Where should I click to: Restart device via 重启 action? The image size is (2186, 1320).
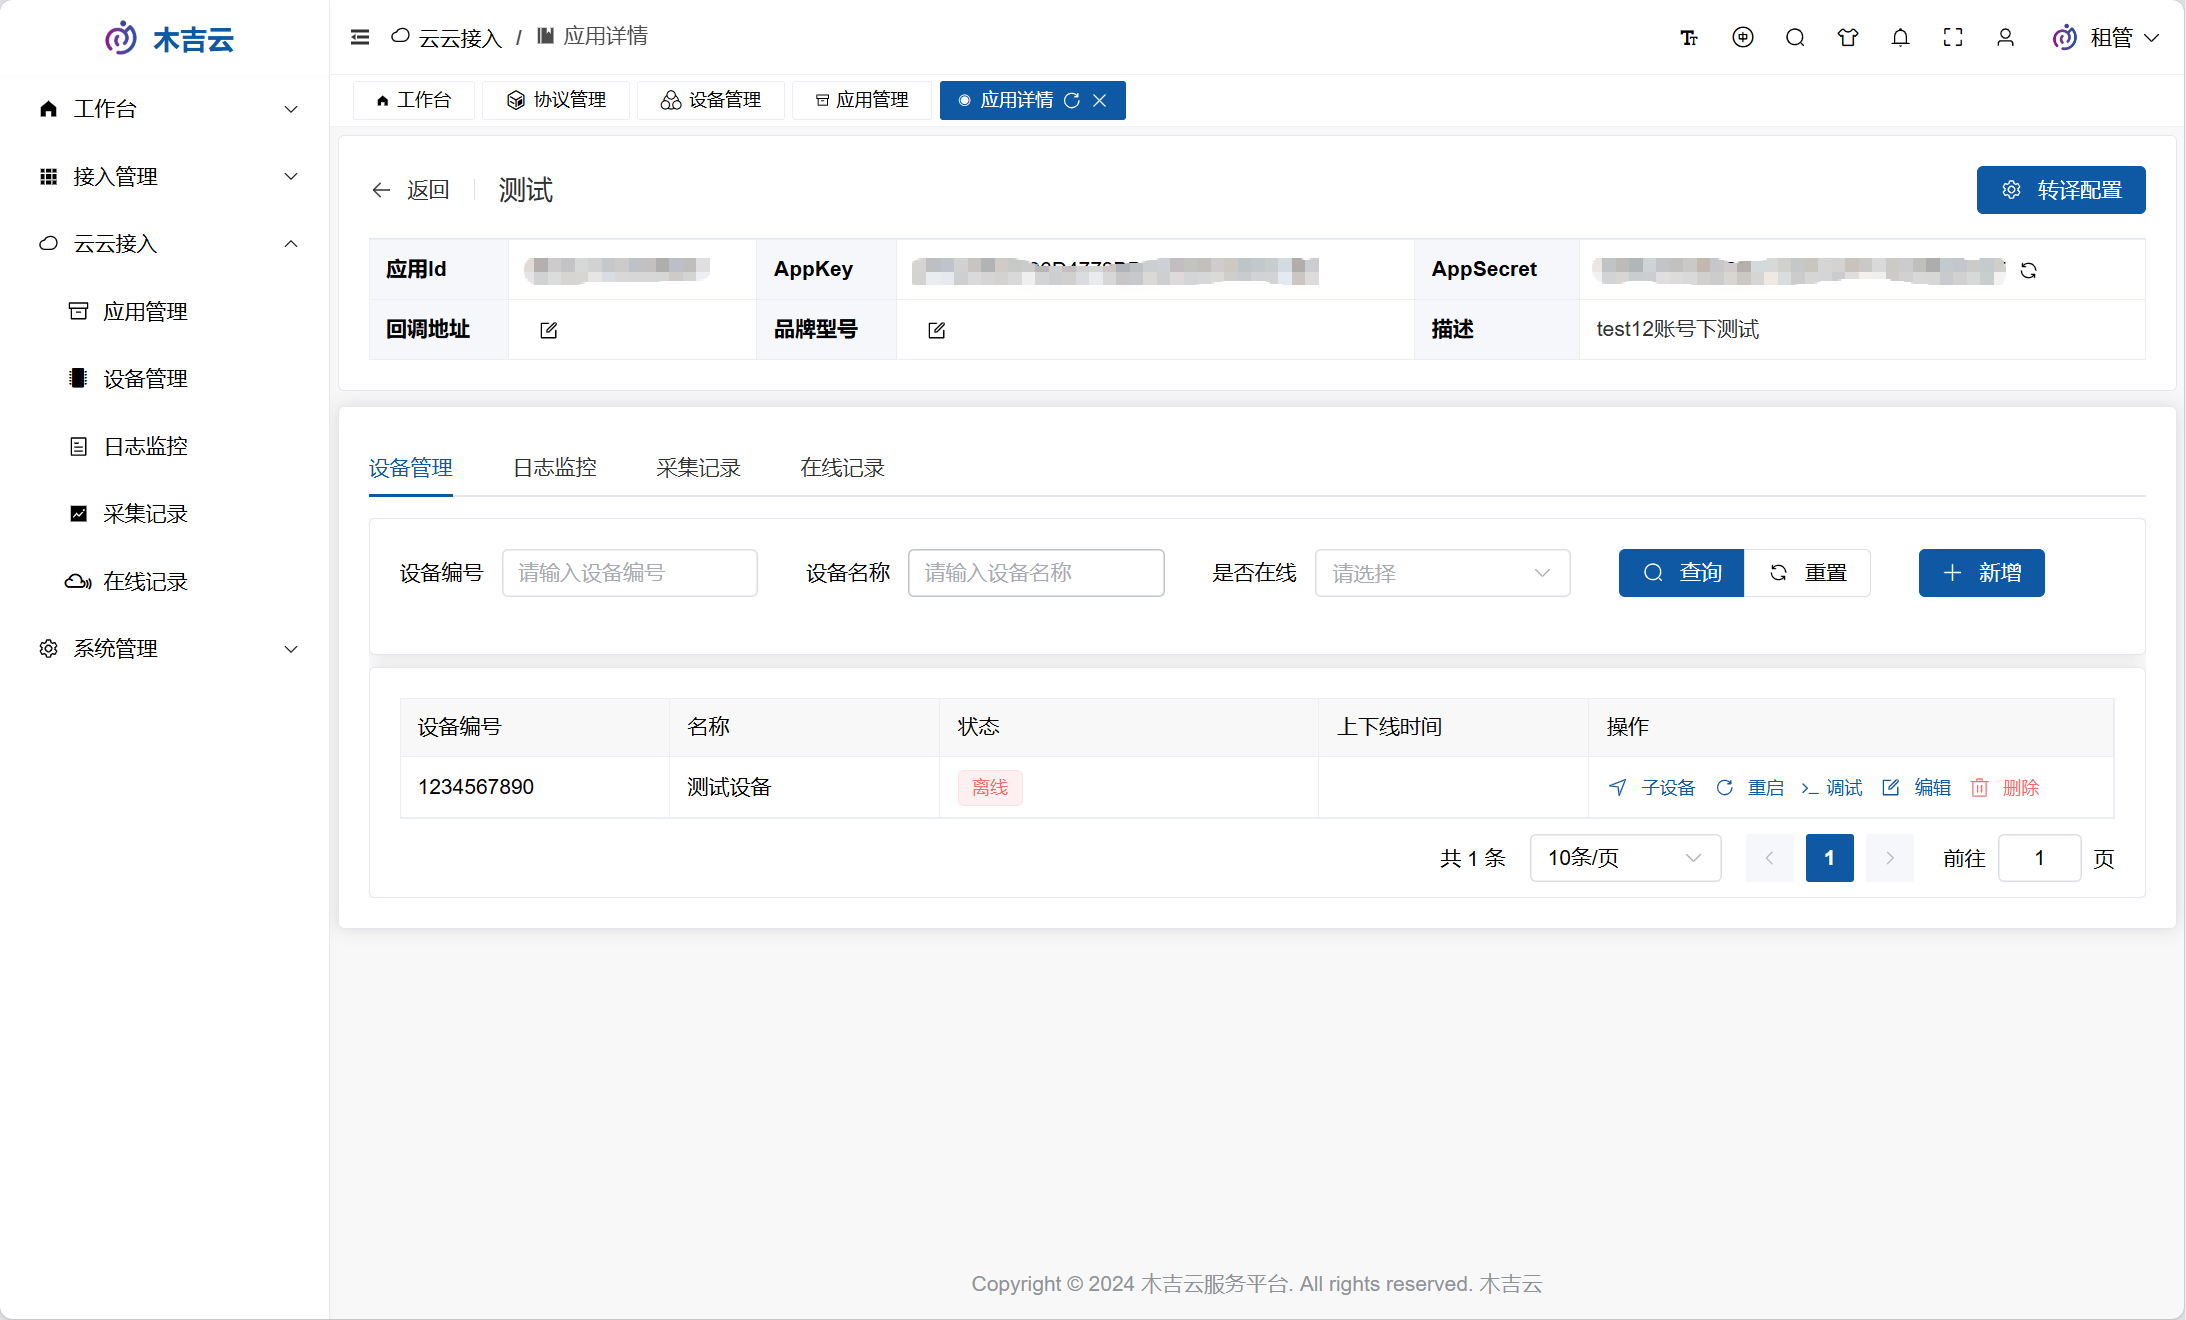click(1750, 788)
